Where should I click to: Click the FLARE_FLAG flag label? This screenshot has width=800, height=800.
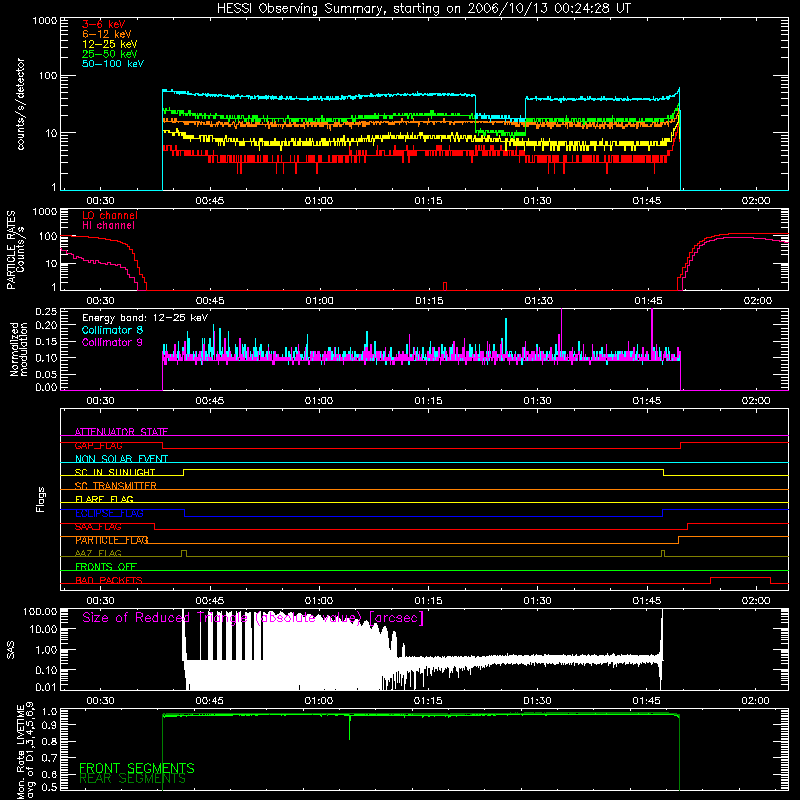click(x=104, y=499)
